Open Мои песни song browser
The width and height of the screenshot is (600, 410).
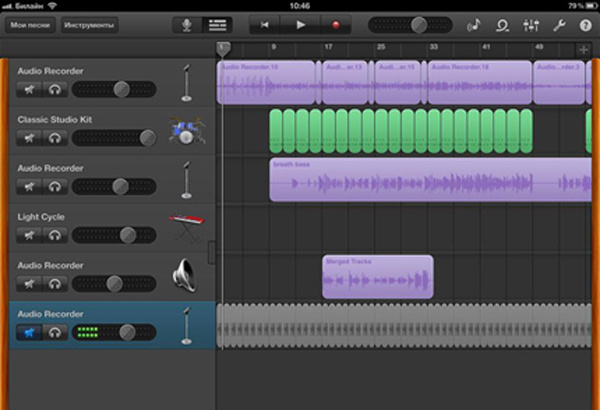[30, 25]
